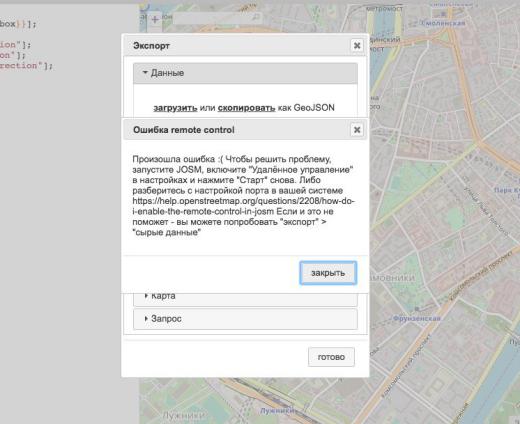Image resolution: width=520 pixels, height=424 pixels.
Task: Close the Ошибка remote control dialog X
Action: coord(357,130)
